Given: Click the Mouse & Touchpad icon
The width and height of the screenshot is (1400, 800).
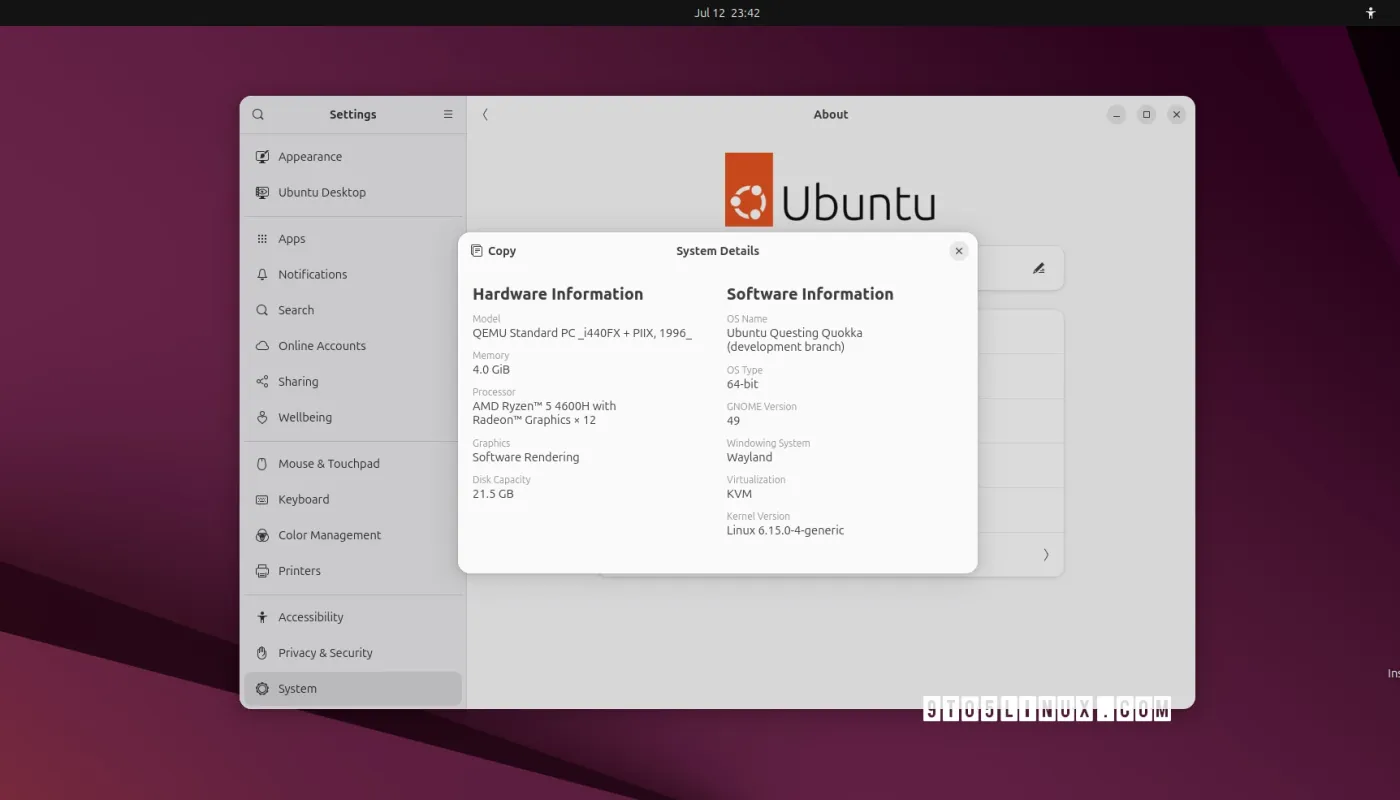Looking at the screenshot, I should pyautogui.click(x=262, y=464).
